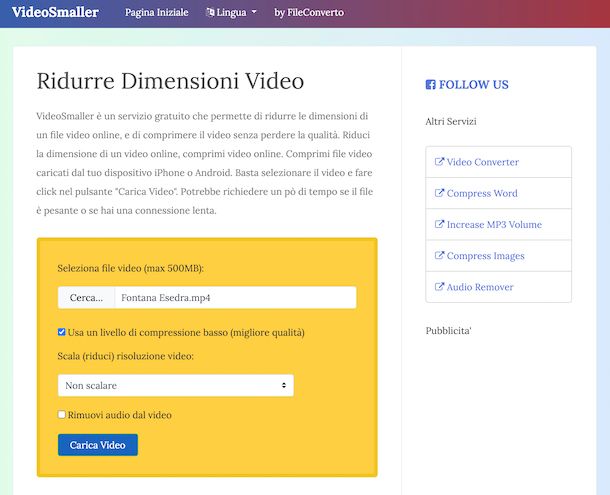
Task: Uncheck low compression level checkbox
Action: click(61, 332)
